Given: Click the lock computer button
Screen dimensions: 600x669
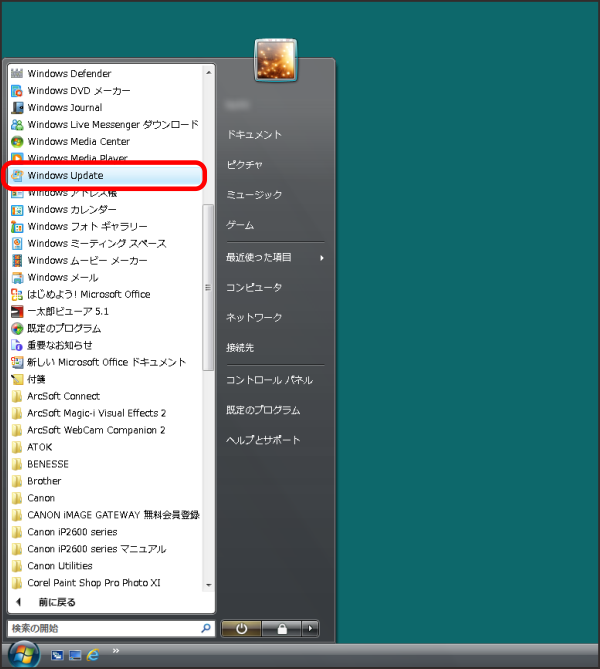Looking at the screenshot, I should [x=282, y=628].
